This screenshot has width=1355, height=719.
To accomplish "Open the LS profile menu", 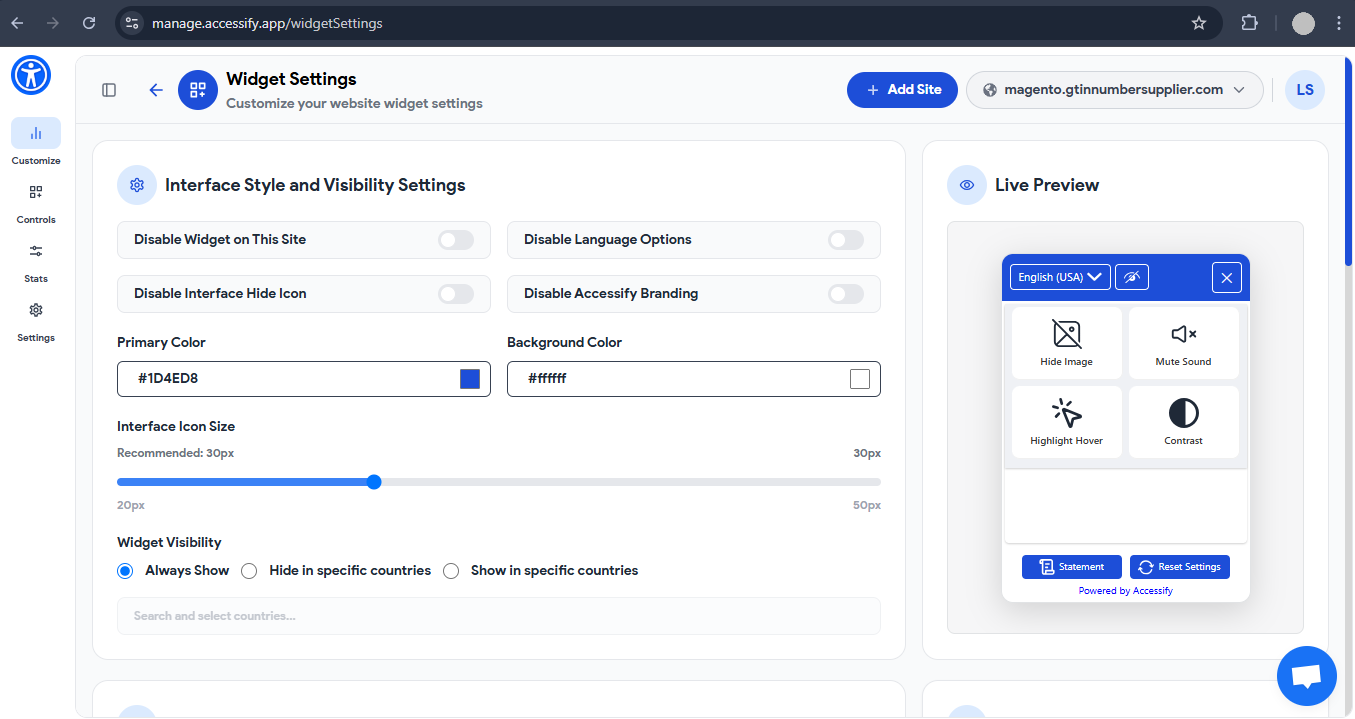I will coord(1305,89).
